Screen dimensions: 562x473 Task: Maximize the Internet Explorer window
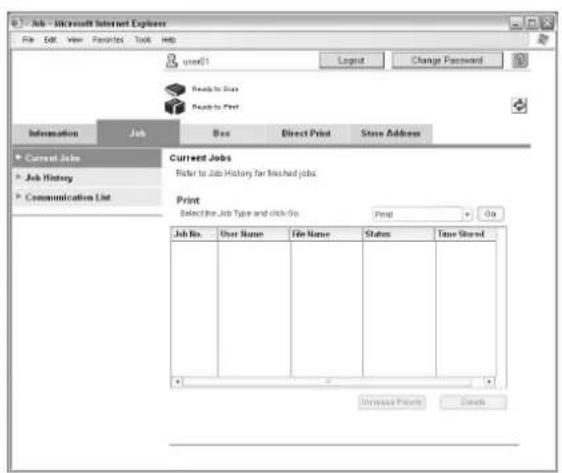point(532,23)
